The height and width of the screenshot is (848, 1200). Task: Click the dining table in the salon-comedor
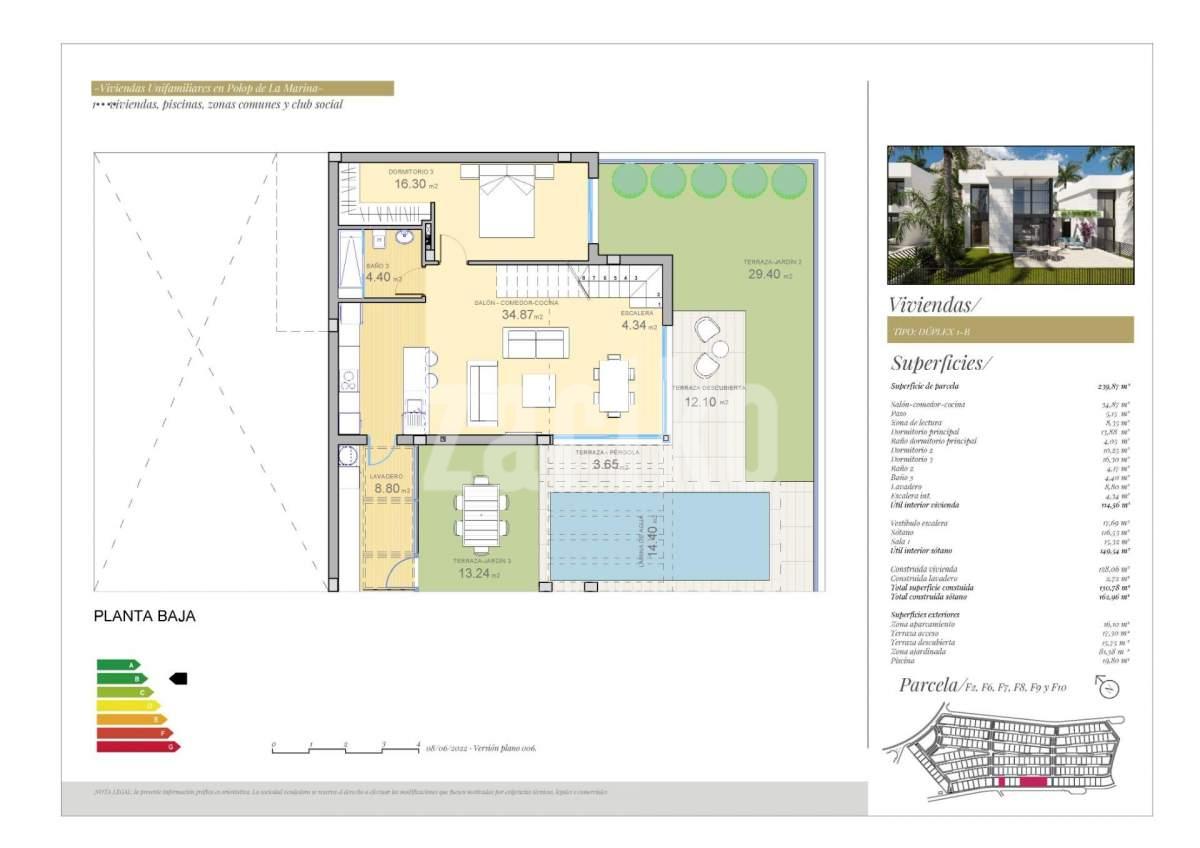tap(612, 386)
